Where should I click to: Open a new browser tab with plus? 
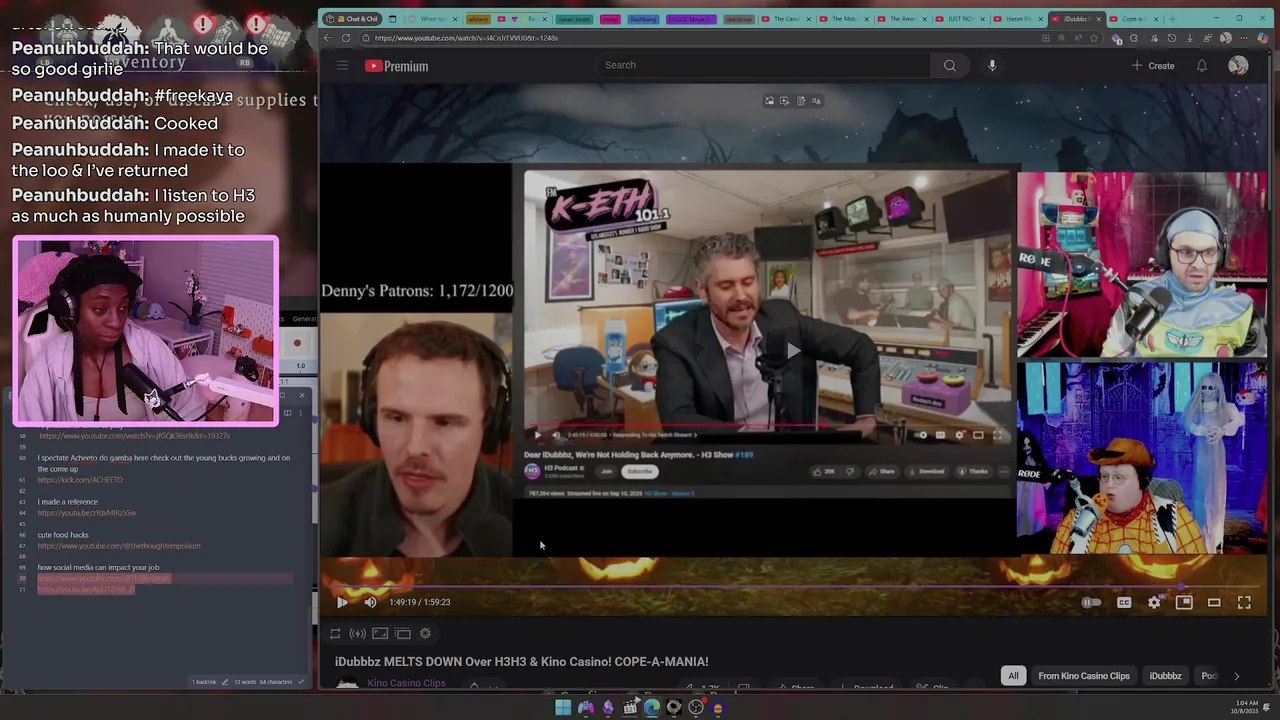tap(1172, 19)
